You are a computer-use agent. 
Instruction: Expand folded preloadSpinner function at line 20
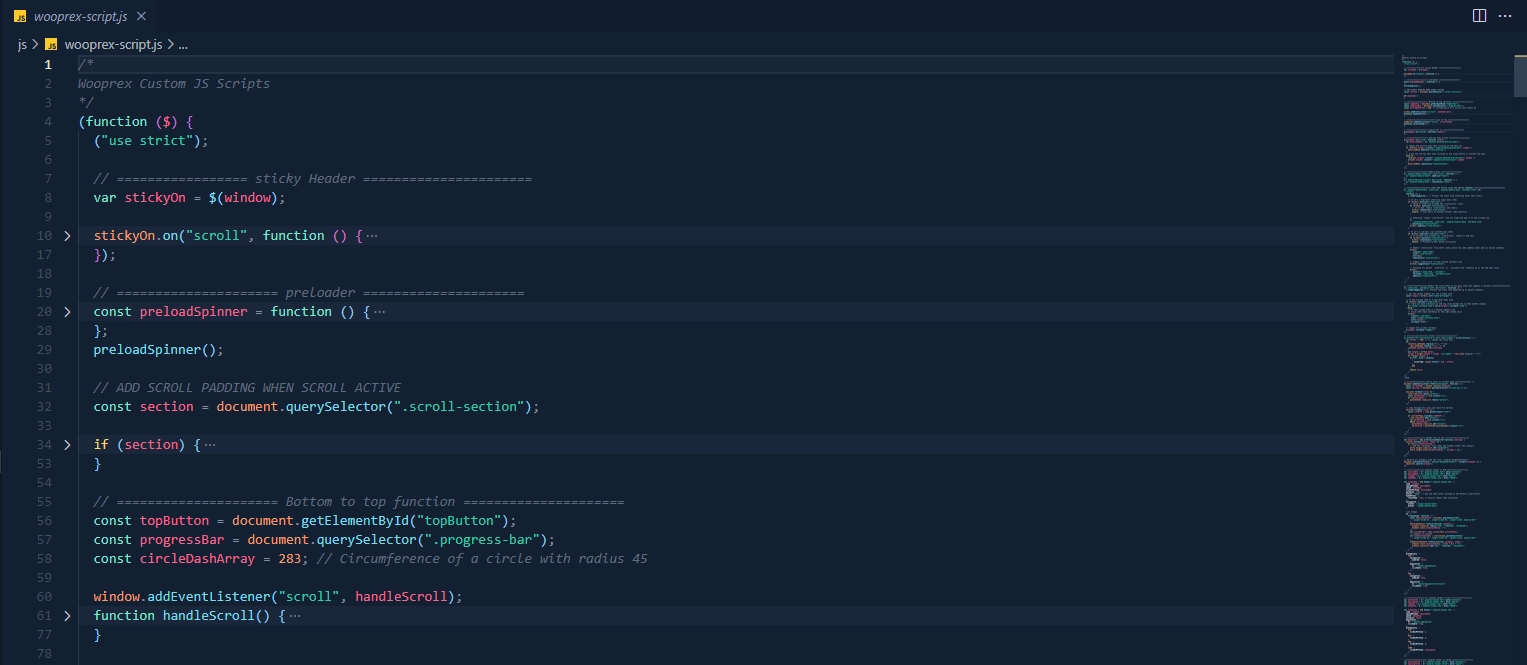coord(67,312)
